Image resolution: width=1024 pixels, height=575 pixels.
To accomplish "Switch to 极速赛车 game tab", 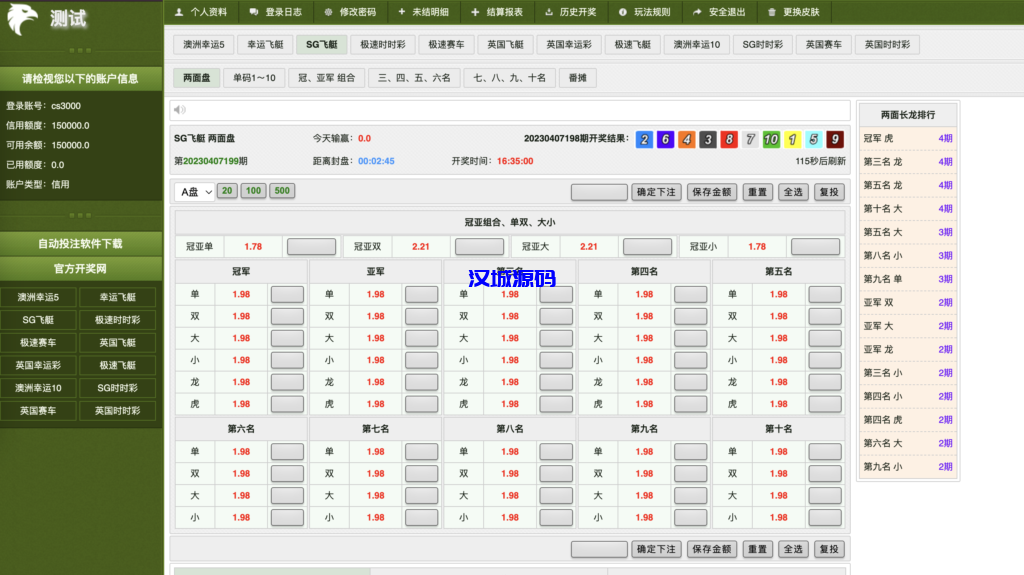I will pyautogui.click(x=446, y=44).
